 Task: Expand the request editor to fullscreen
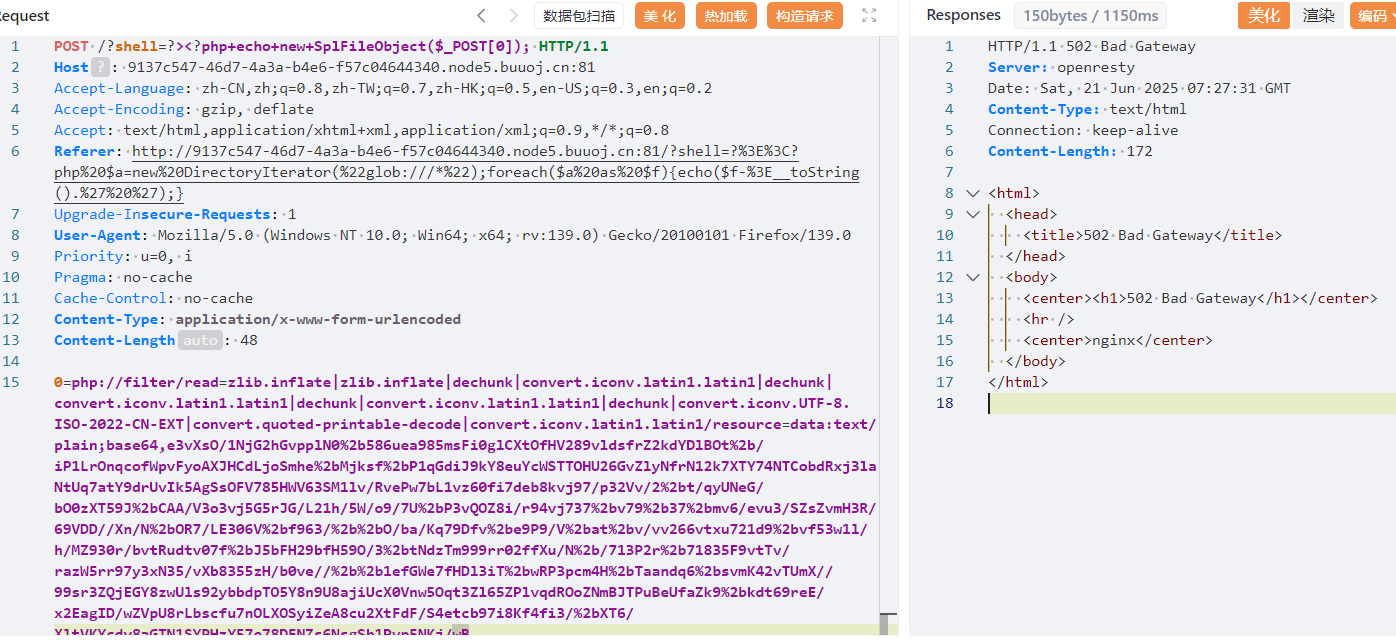click(869, 15)
